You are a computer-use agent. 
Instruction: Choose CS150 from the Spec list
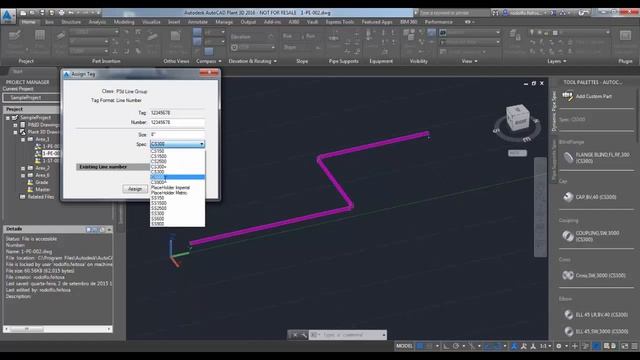[177, 151]
